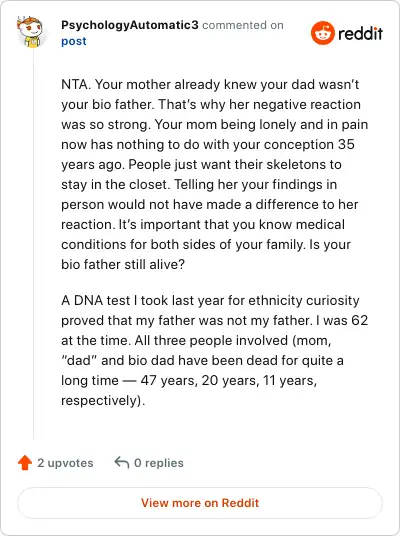Upvote using the orange arrow icon
Image resolution: width=400 pixels, height=536 pixels.
pyautogui.click(x=25, y=463)
